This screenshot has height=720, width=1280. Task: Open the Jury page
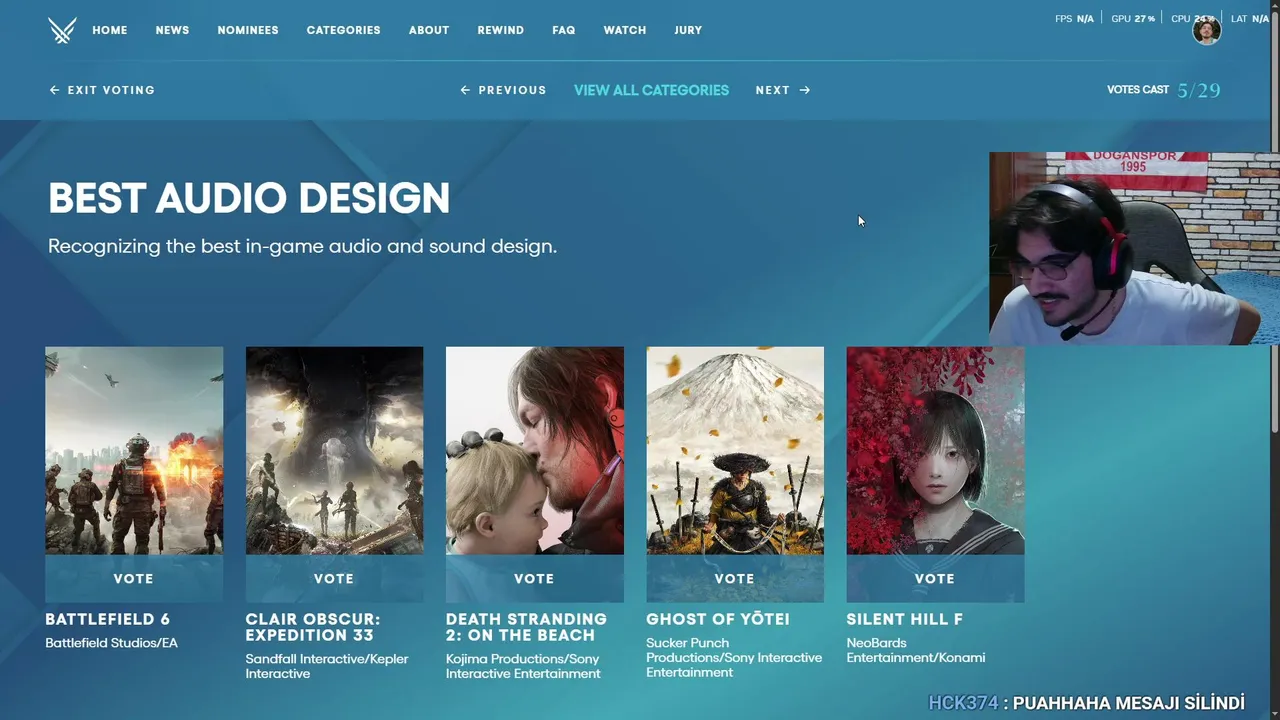coord(688,30)
